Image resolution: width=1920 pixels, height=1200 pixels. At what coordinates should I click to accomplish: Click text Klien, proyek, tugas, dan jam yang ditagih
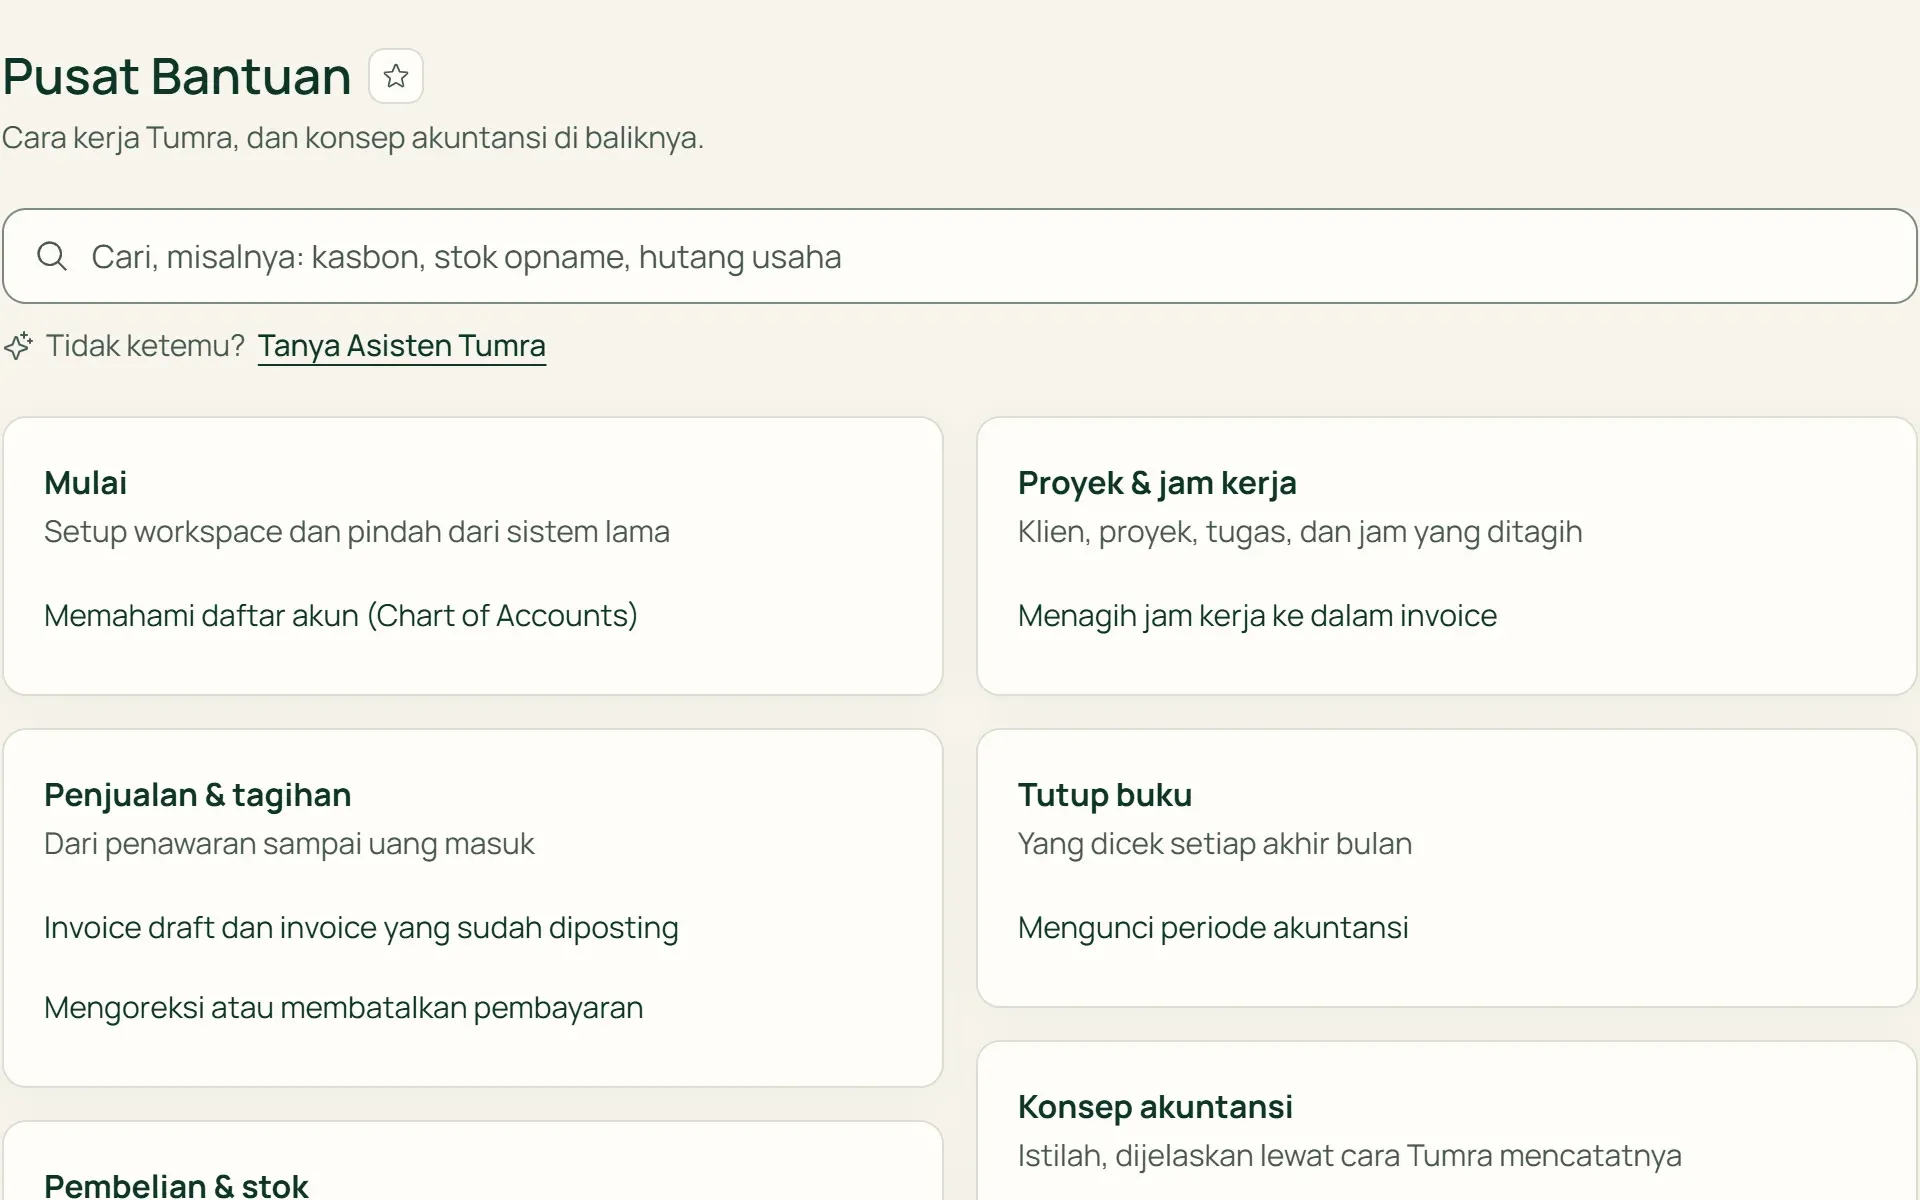click(x=1300, y=532)
